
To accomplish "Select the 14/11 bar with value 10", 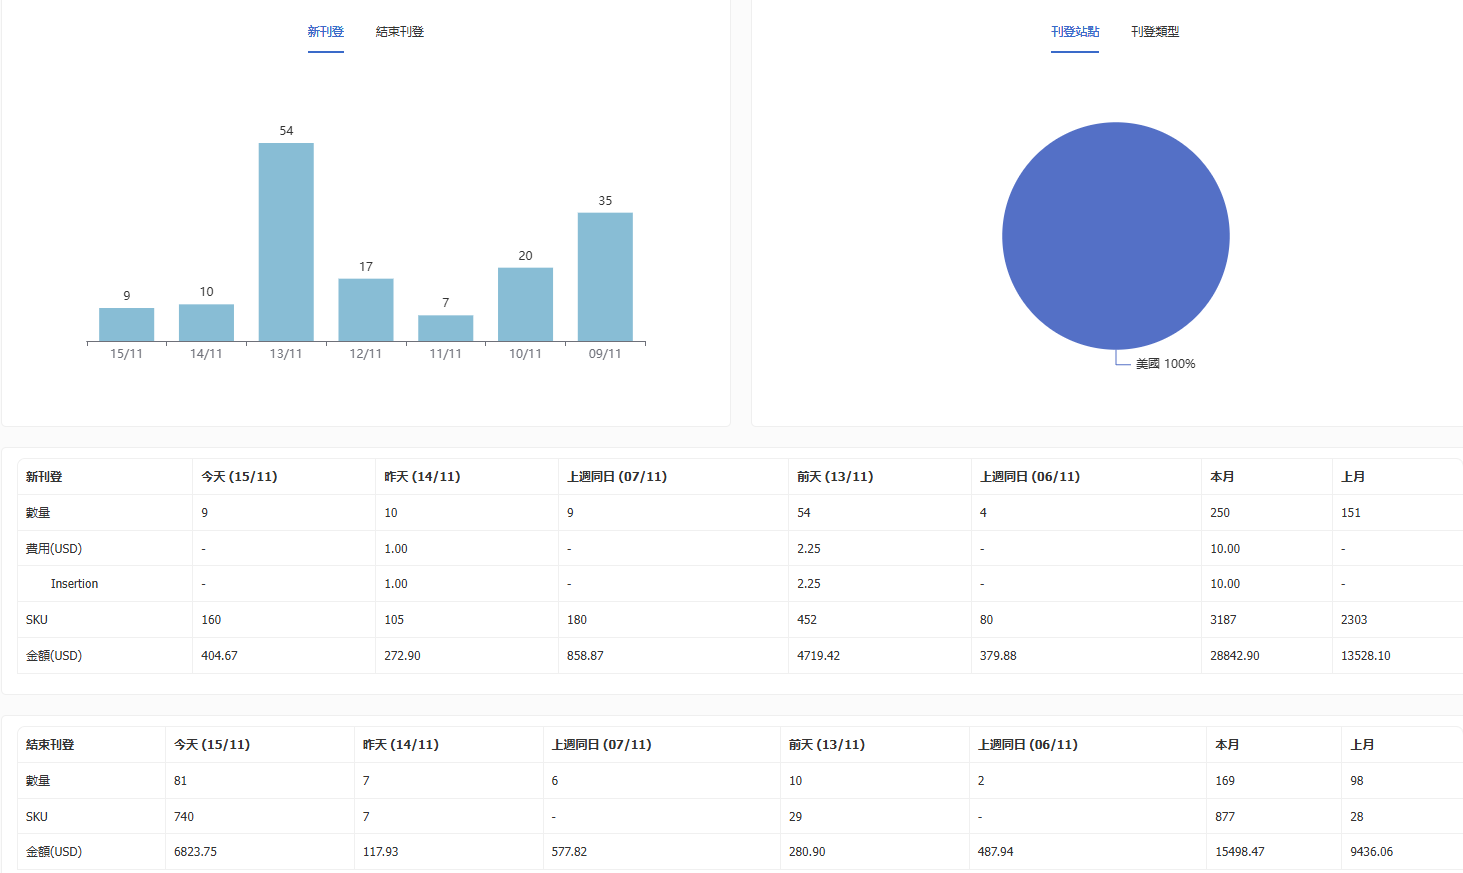I will point(206,322).
